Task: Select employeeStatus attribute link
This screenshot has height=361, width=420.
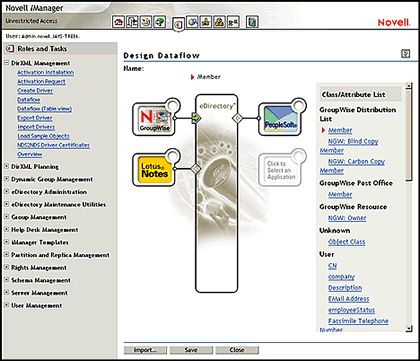Action: click(351, 310)
